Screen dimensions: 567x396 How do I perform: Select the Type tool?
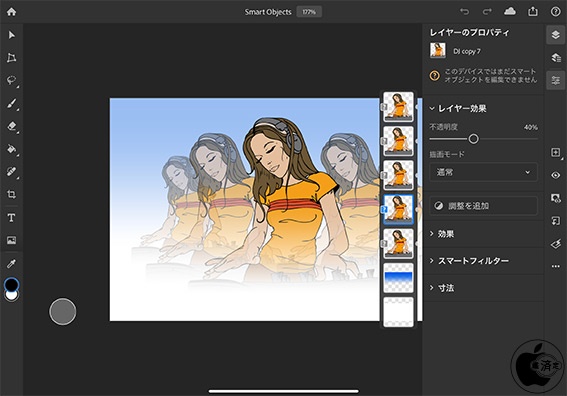11,217
